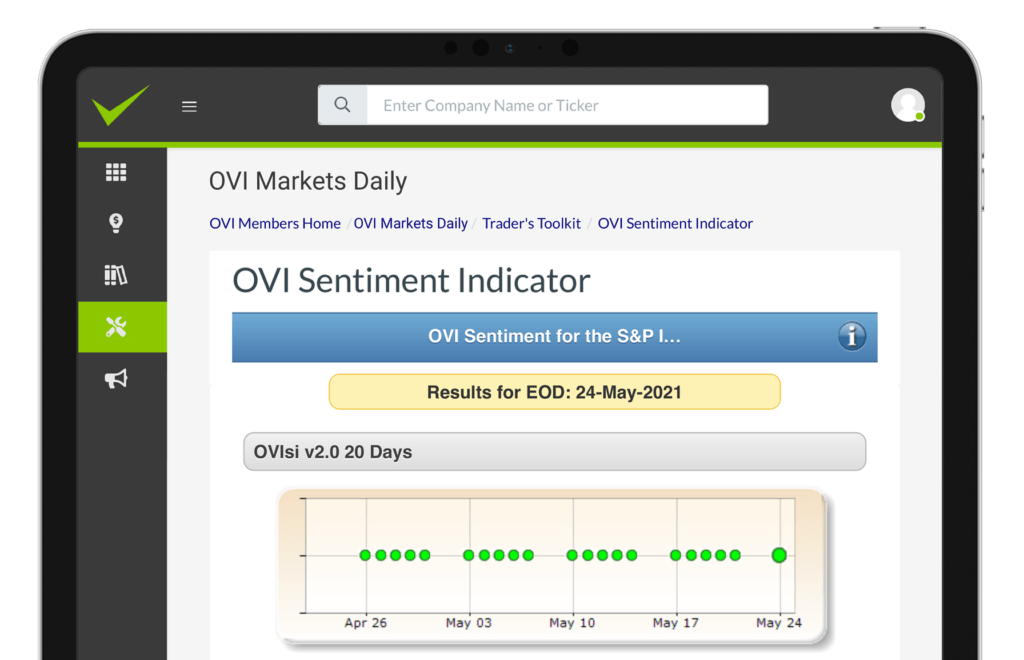The width and height of the screenshot is (1024, 660).
Task: Click the OVI Sentiment for the S&P banner
Action: tap(554, 337)
